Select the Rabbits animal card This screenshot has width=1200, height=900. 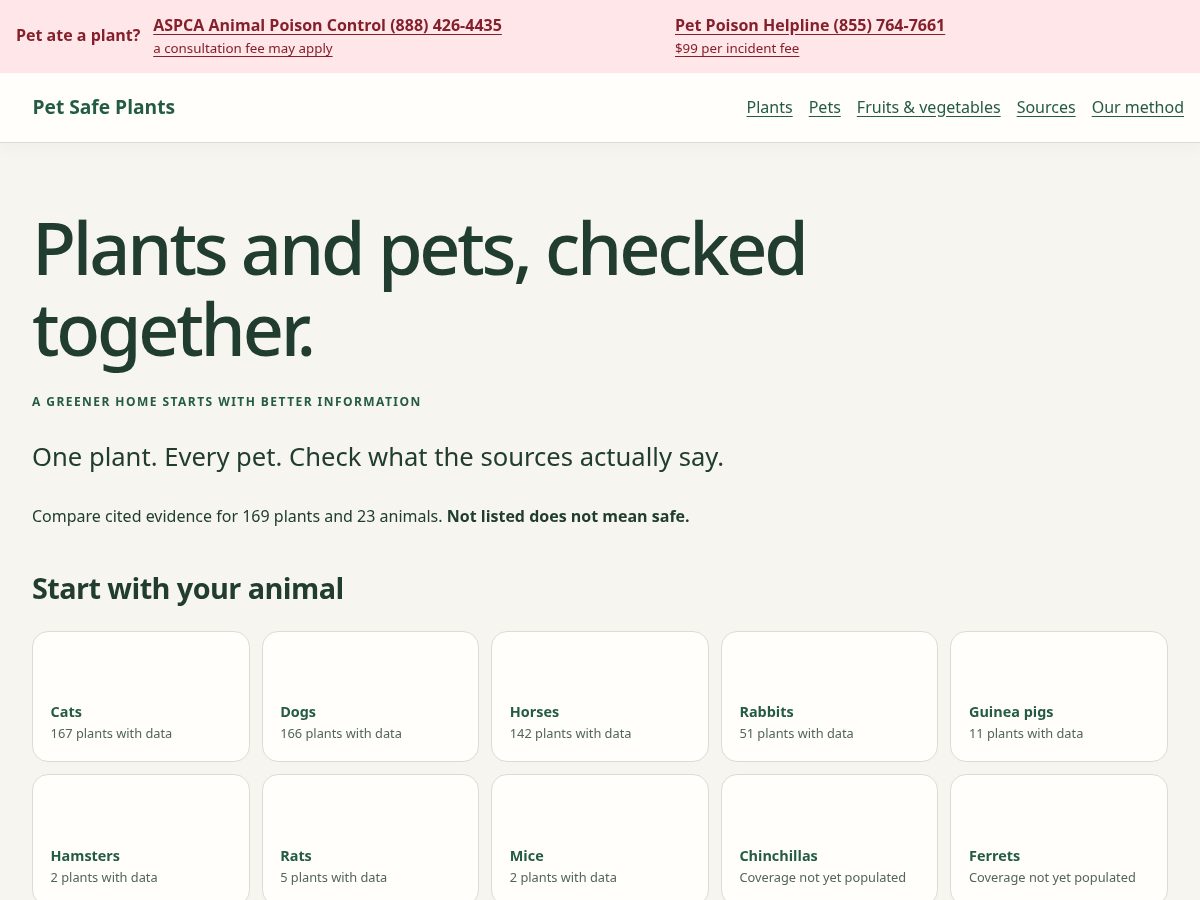tap(829, 696)
